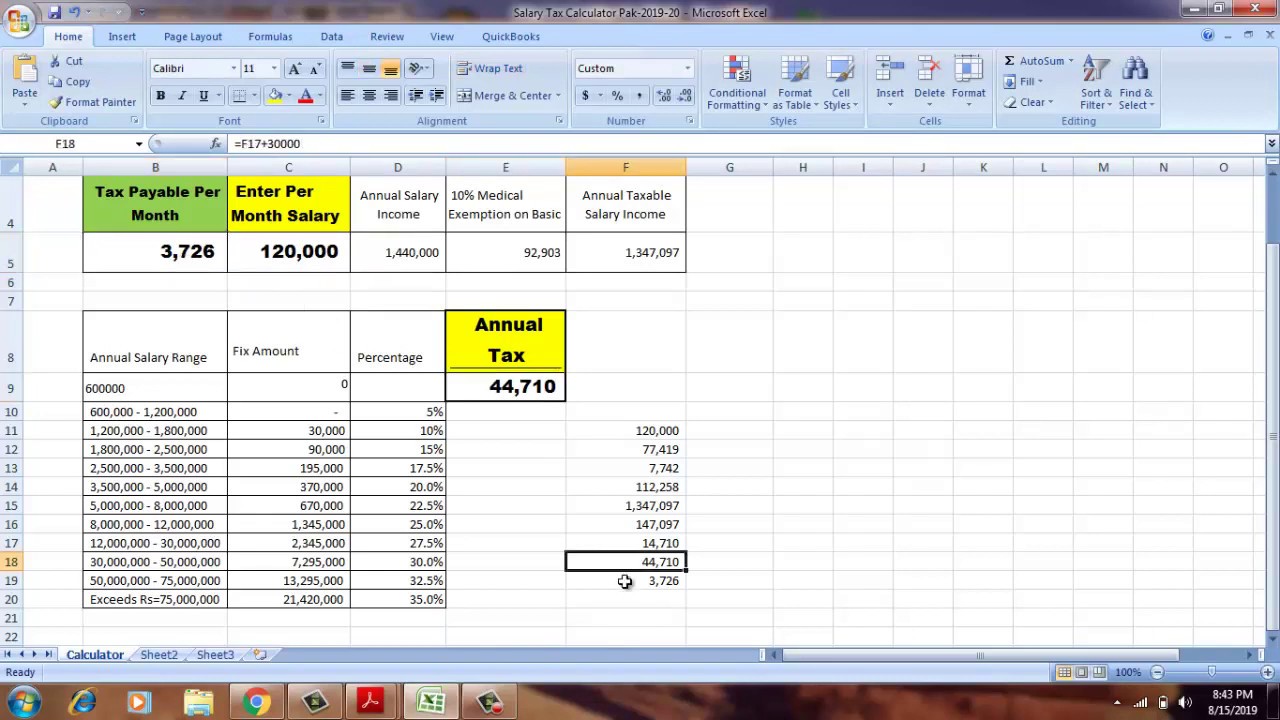Align text left in cell
Image resolution: width=1280 pixels, height=720 pixels.
click(x=347, y=96)
